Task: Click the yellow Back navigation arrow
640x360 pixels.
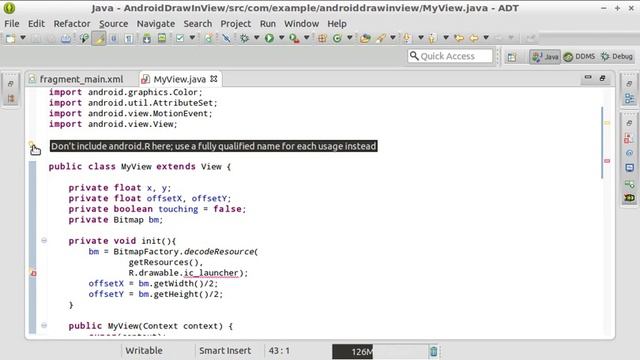Action: click(x=474, y=38)
